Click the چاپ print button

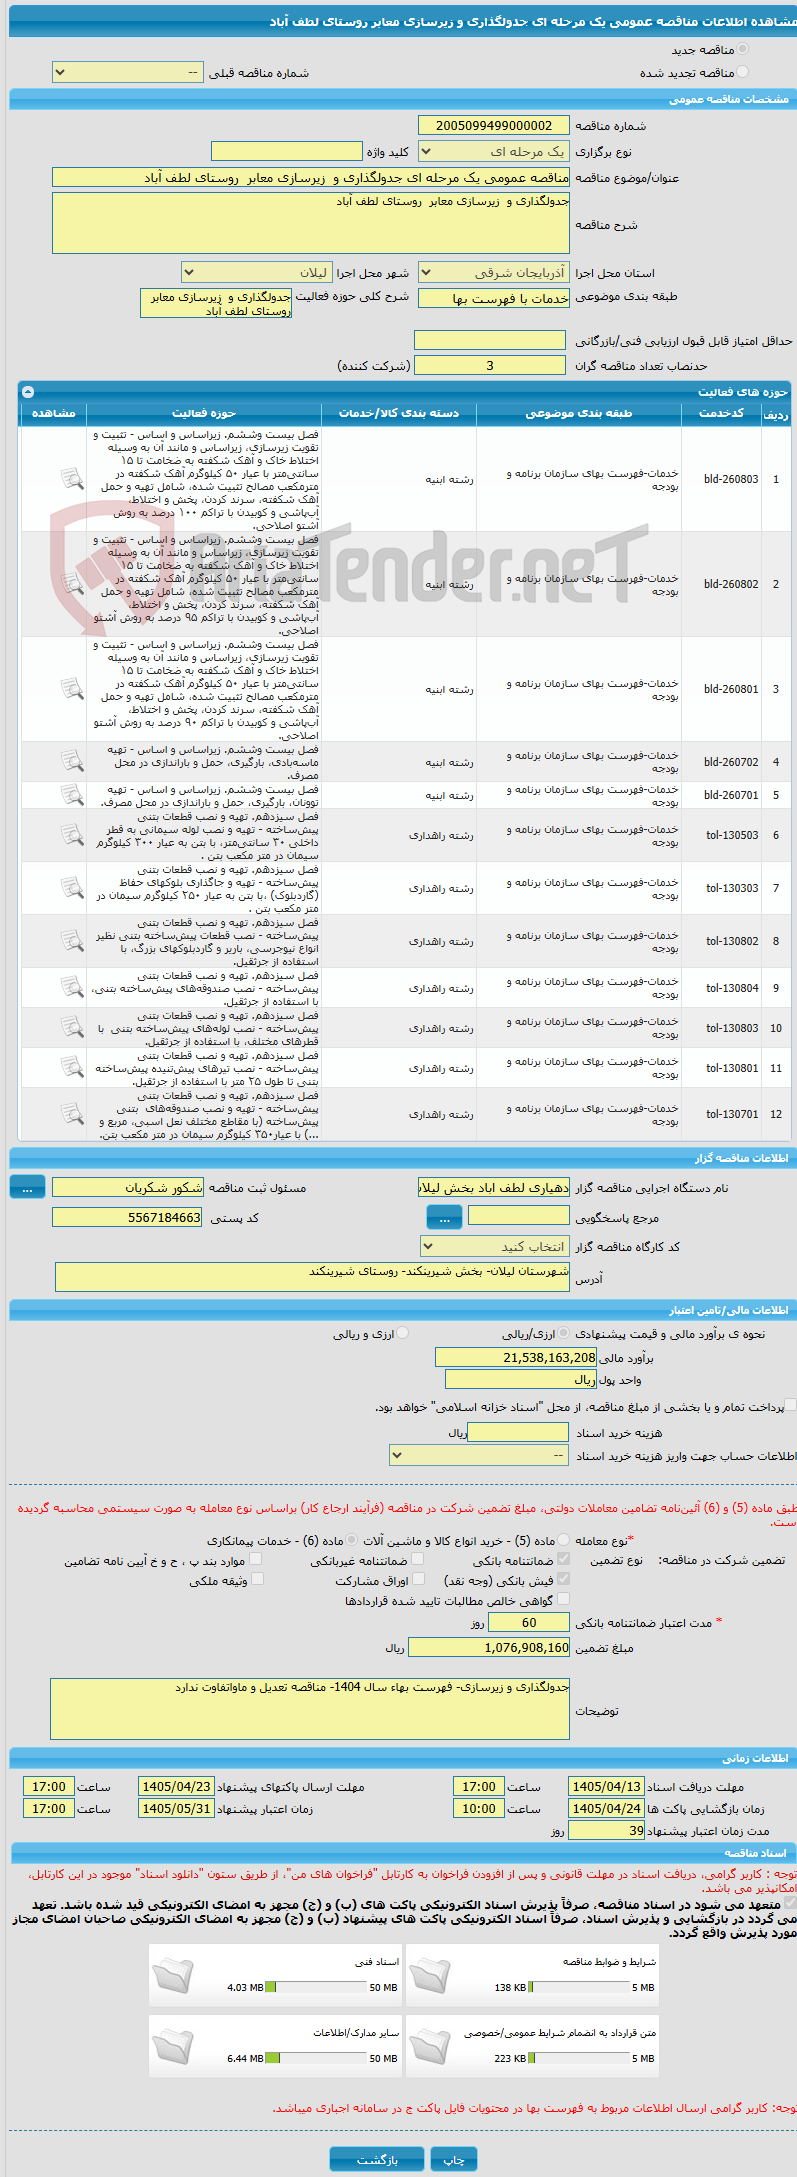point(454,2159)
